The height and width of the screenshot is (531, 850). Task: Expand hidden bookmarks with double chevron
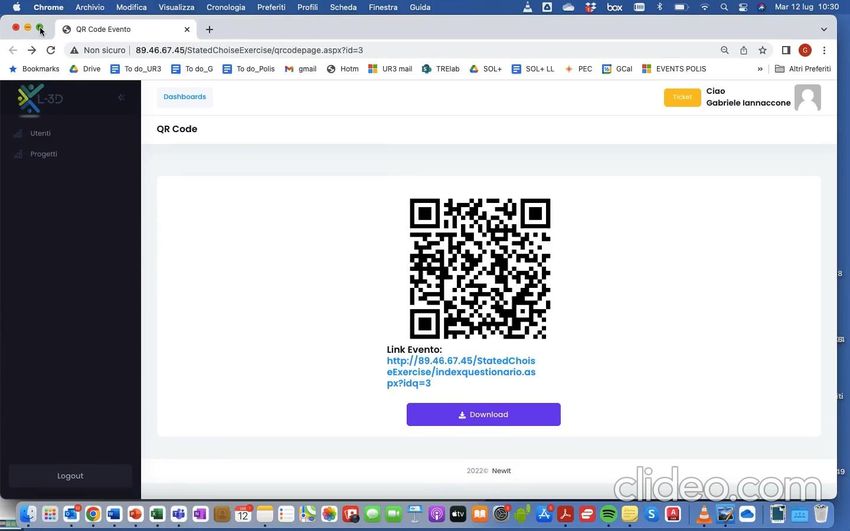point(760,69)
